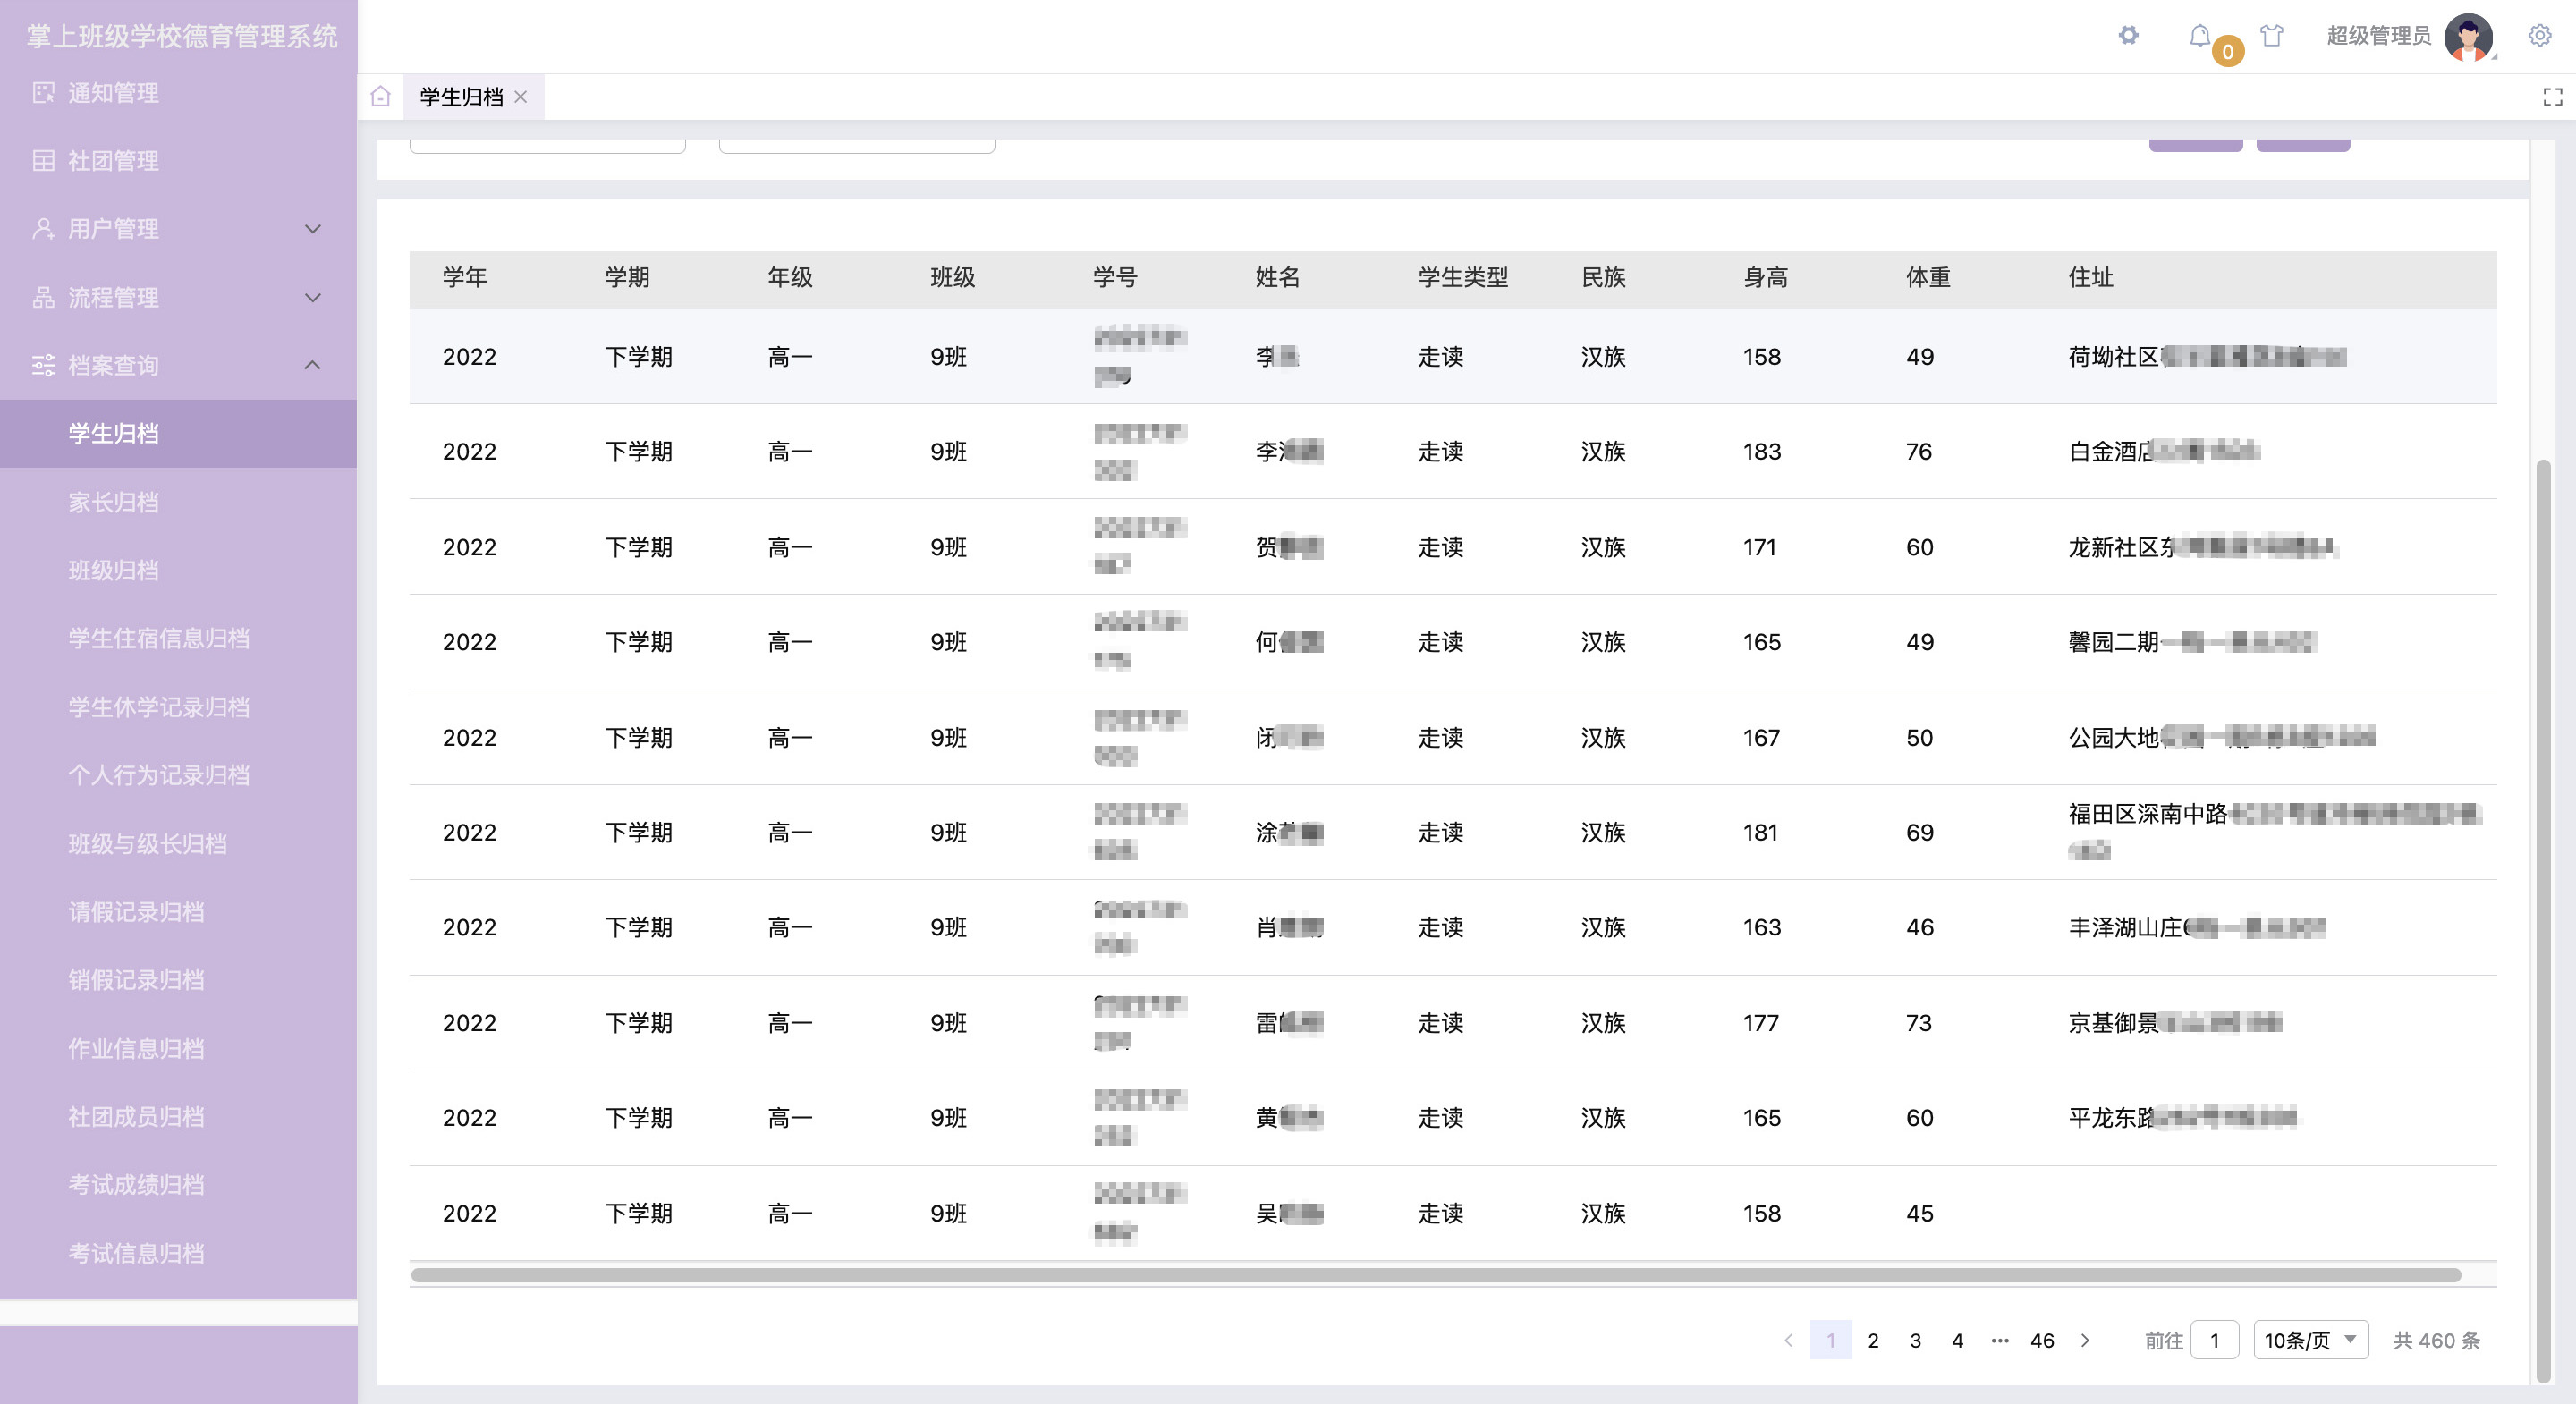This screenshot has width=2576, height=1404.
Task: Click weight value 45
Action: point(1919,1213)
